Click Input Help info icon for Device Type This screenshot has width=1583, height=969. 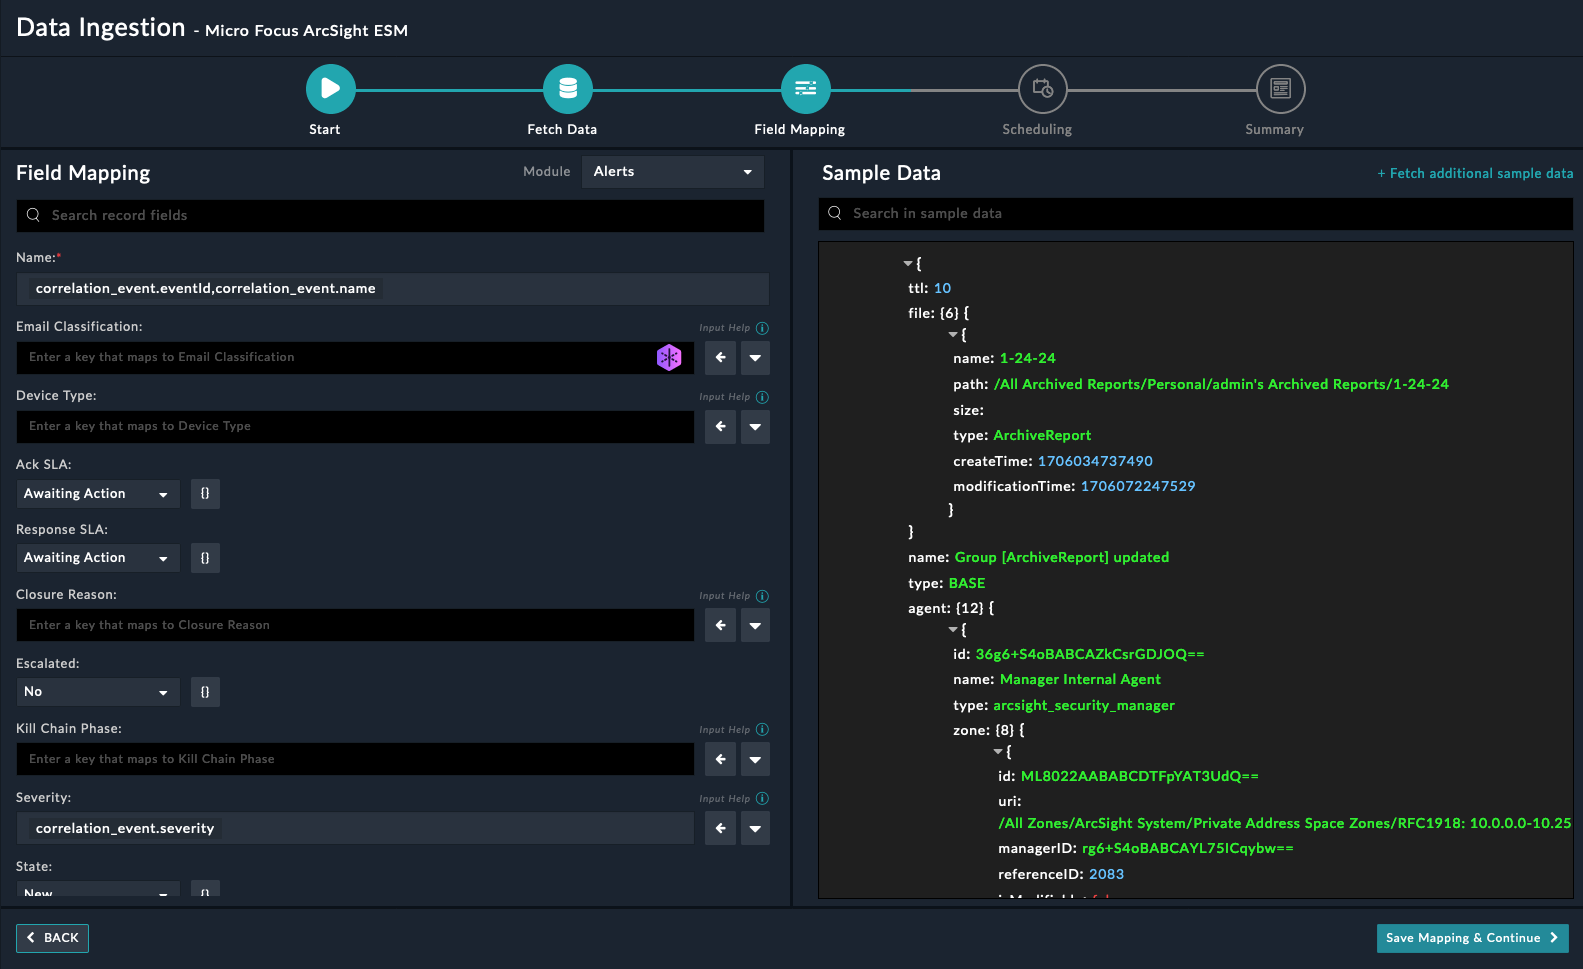[762, 397]
